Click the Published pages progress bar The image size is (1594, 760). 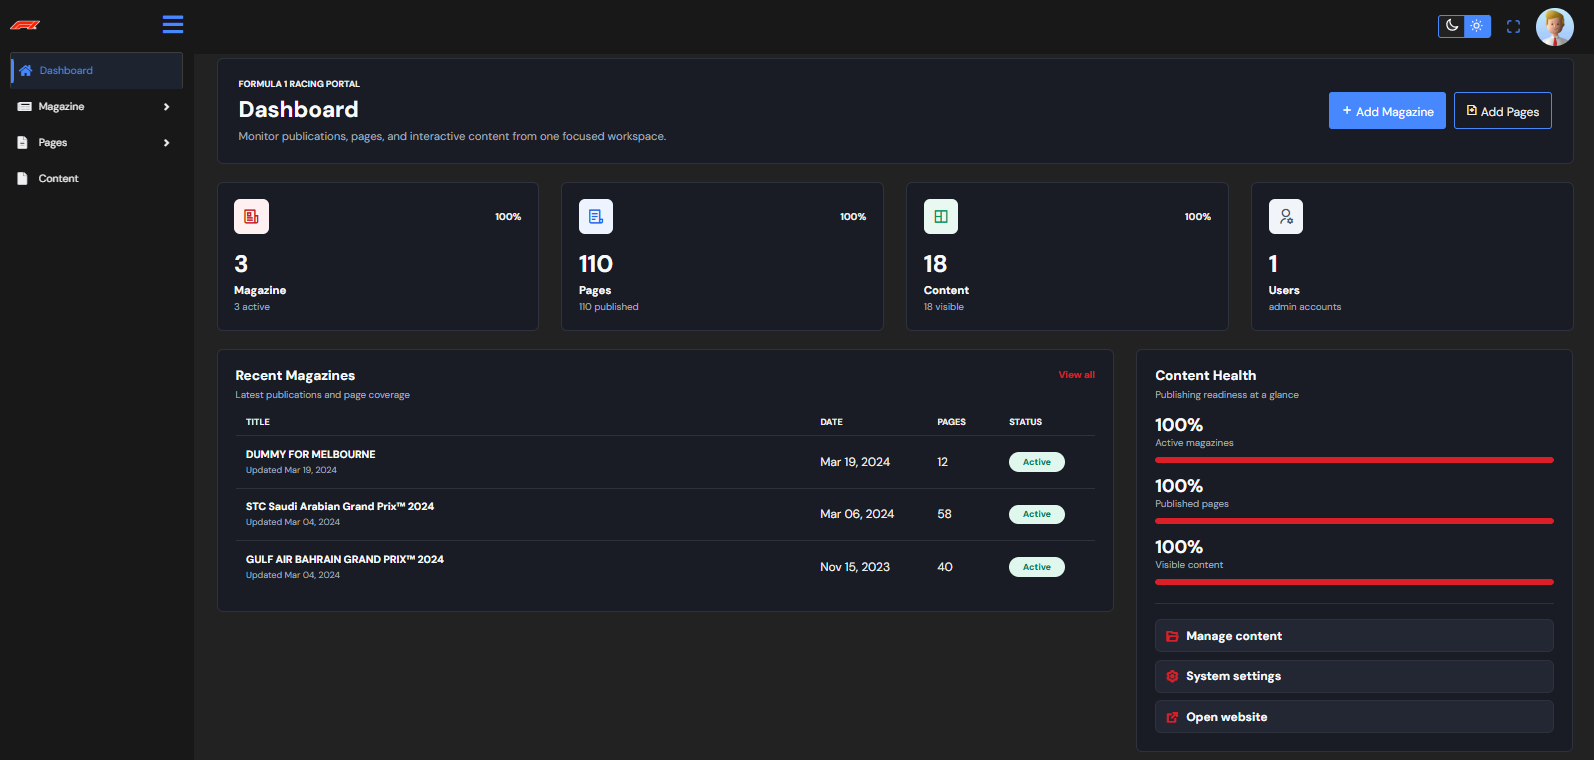(1354, 521)
